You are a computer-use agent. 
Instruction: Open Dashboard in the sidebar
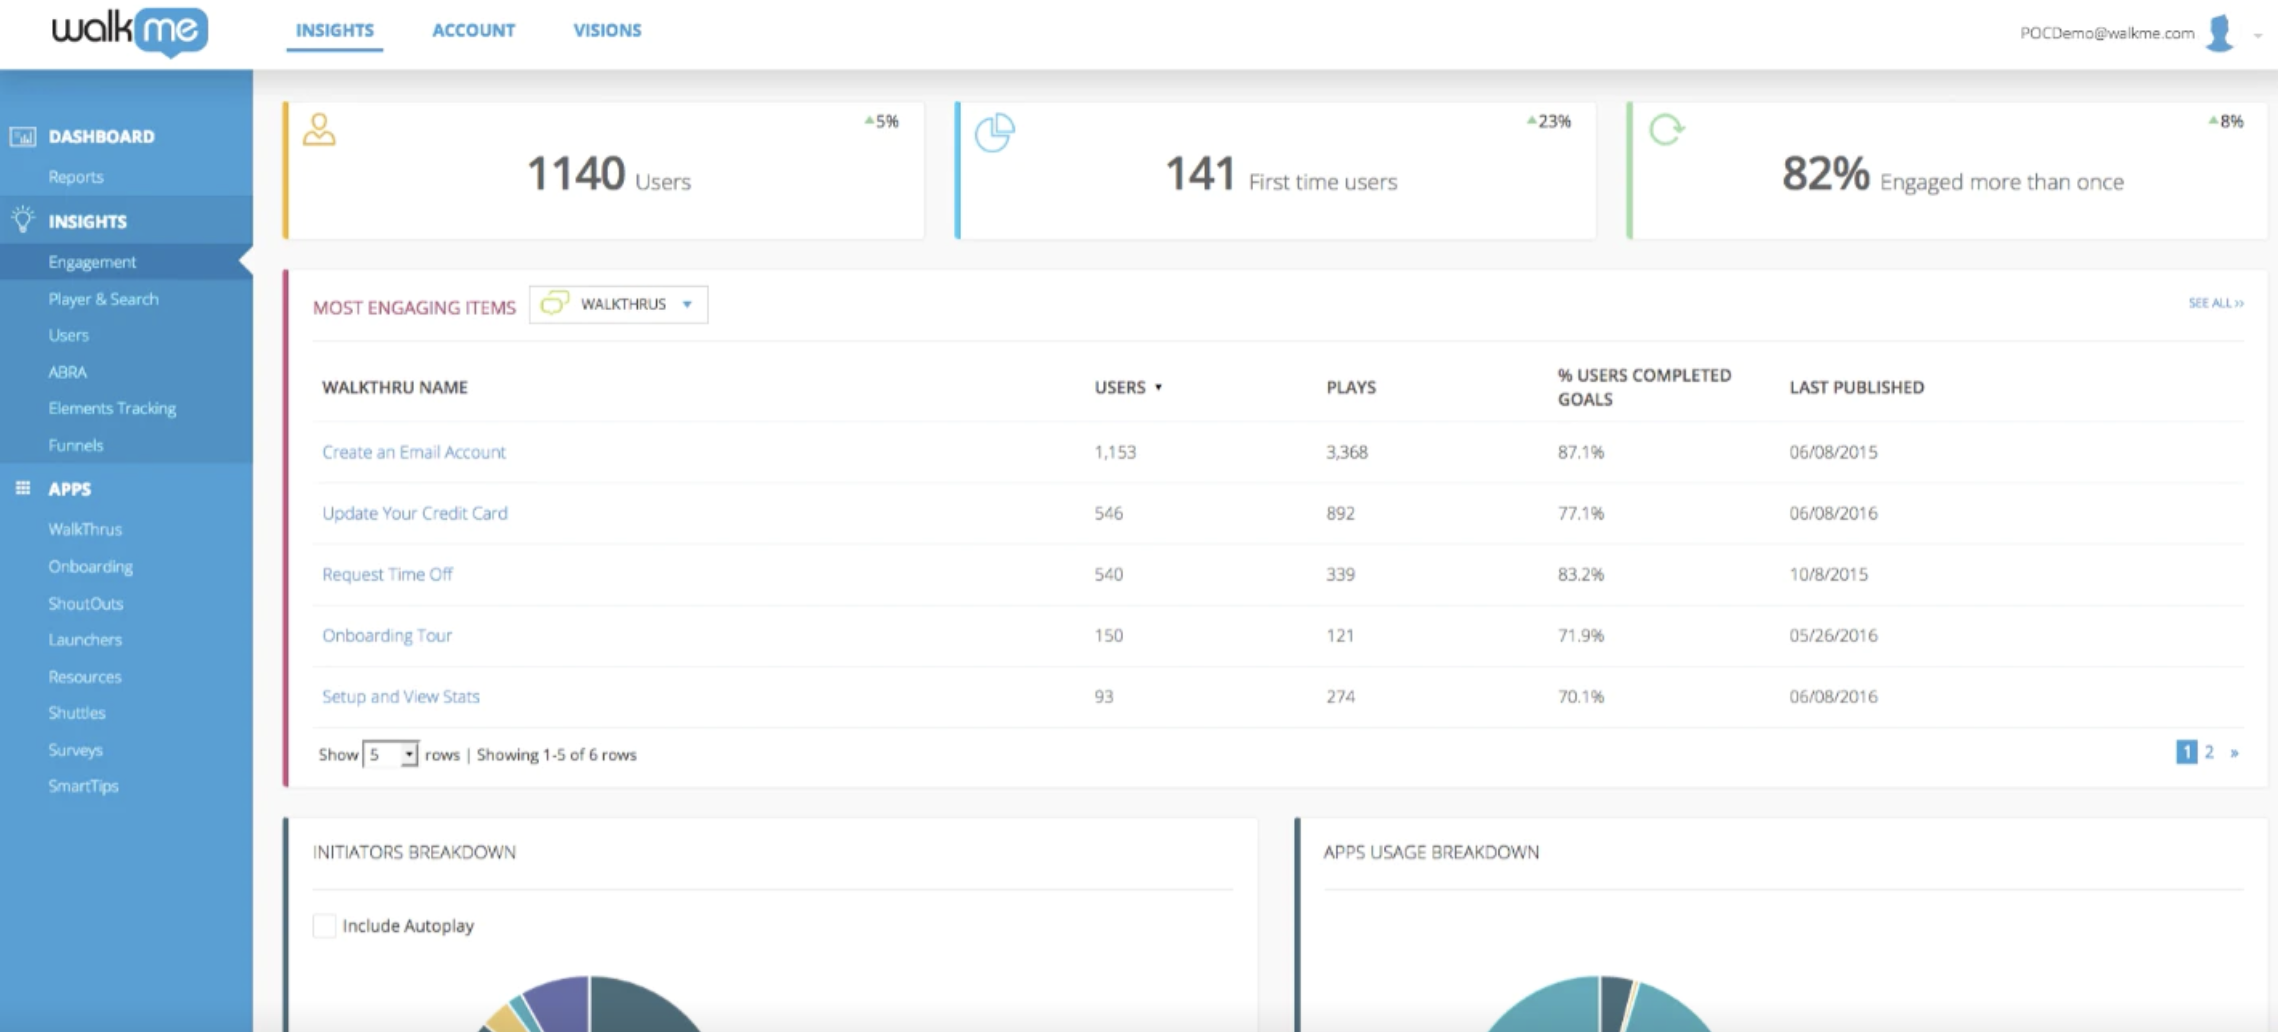click(x=102, y=136)
